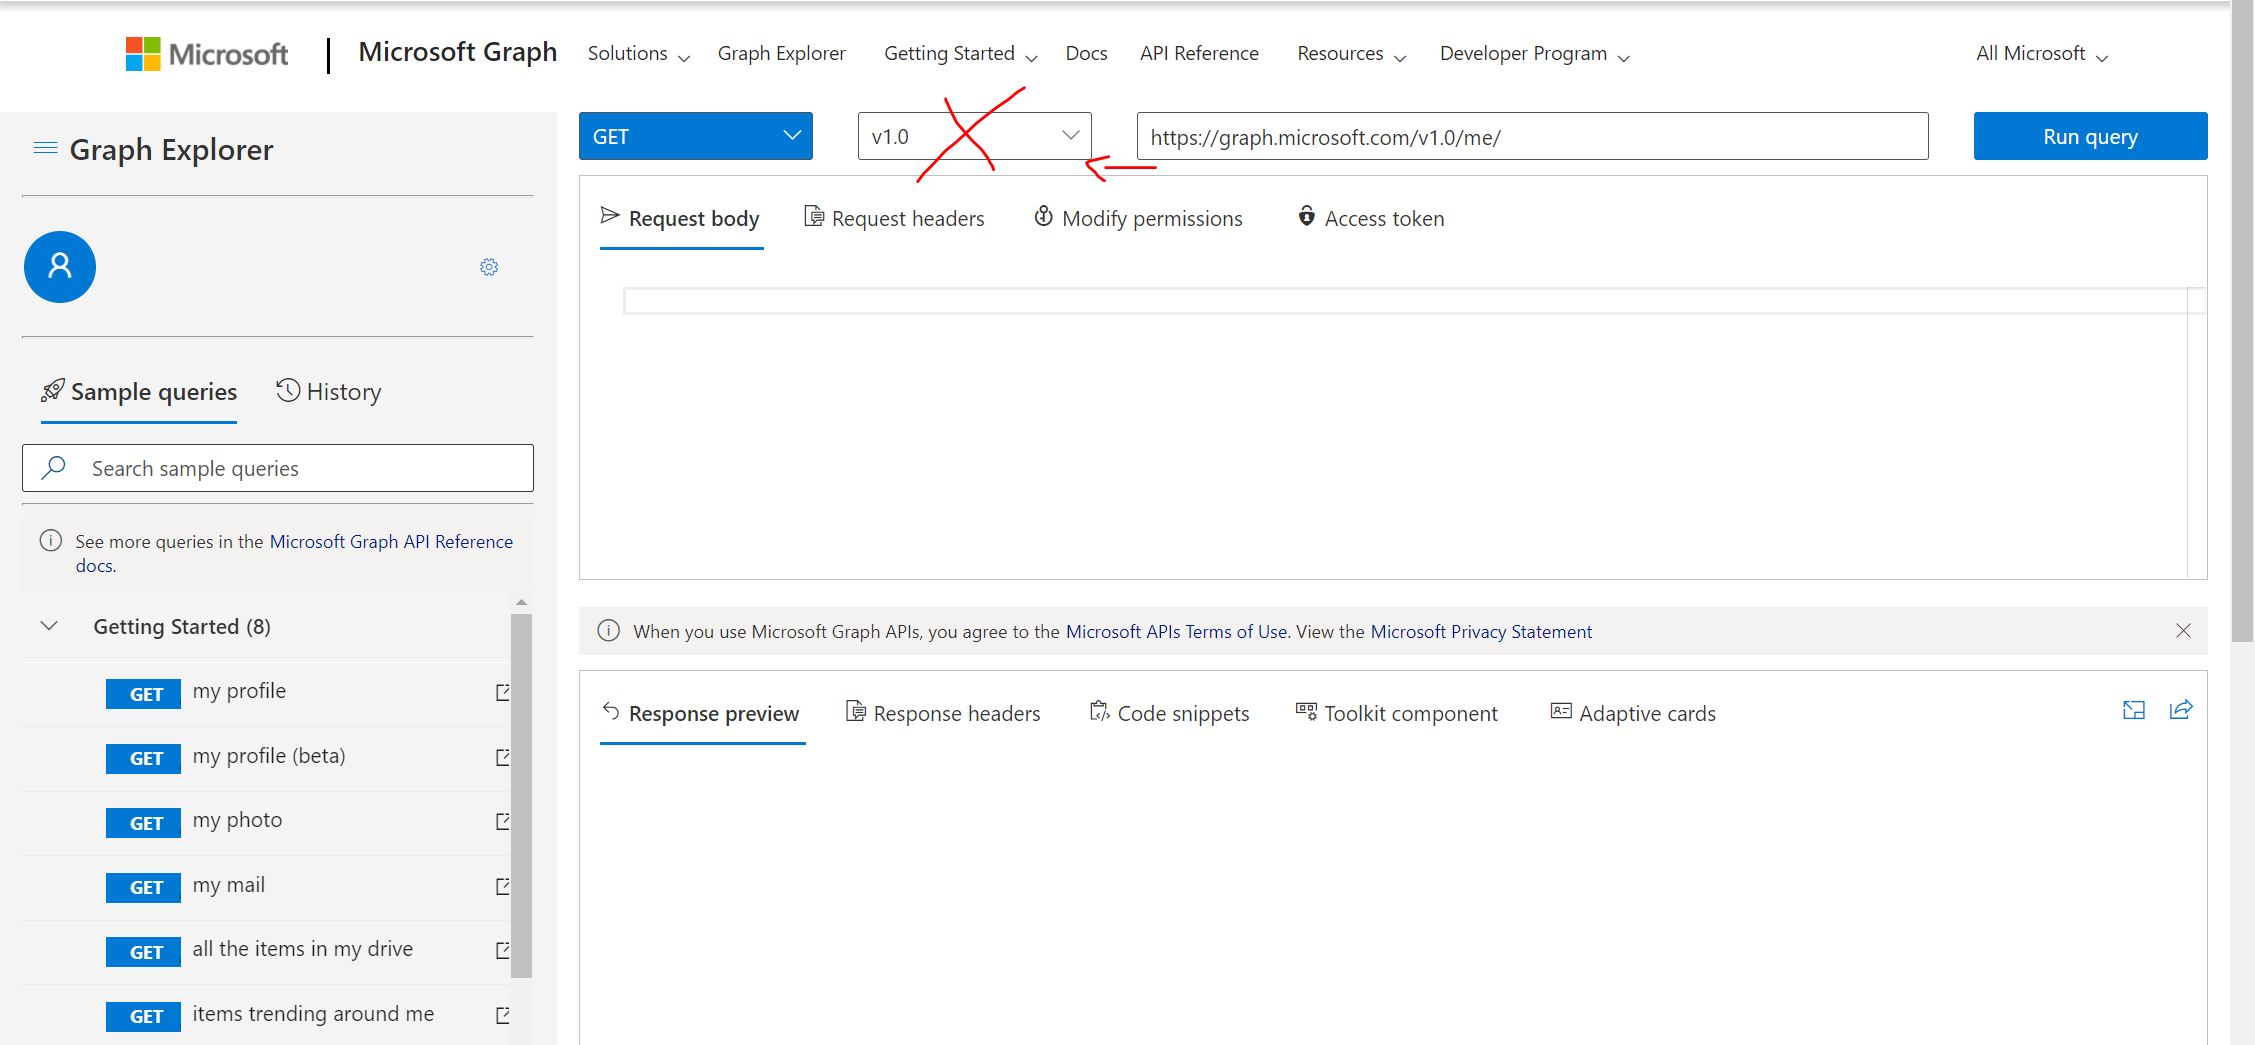Screen dimensions: 2255x1045
Task: Click the sign-in avatar icon
Action: [x=59, y=266]
